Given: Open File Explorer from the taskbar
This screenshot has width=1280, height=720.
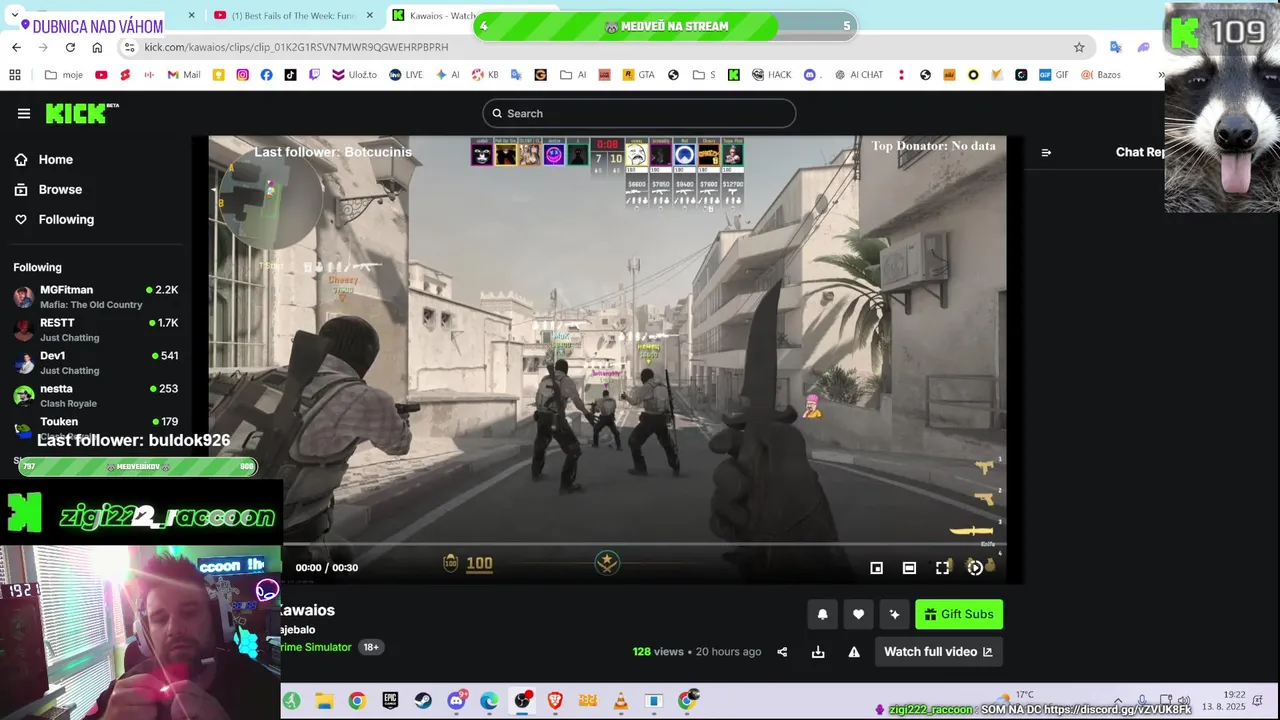Looking at the screenshot, I should pyautogui.click(x=324, y=701).
